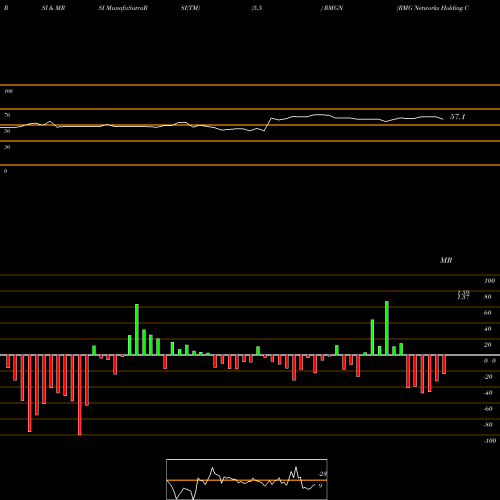Click the -60 label on MR axis
The width and height of the screenshot is (500, 500).
point(488,409)
